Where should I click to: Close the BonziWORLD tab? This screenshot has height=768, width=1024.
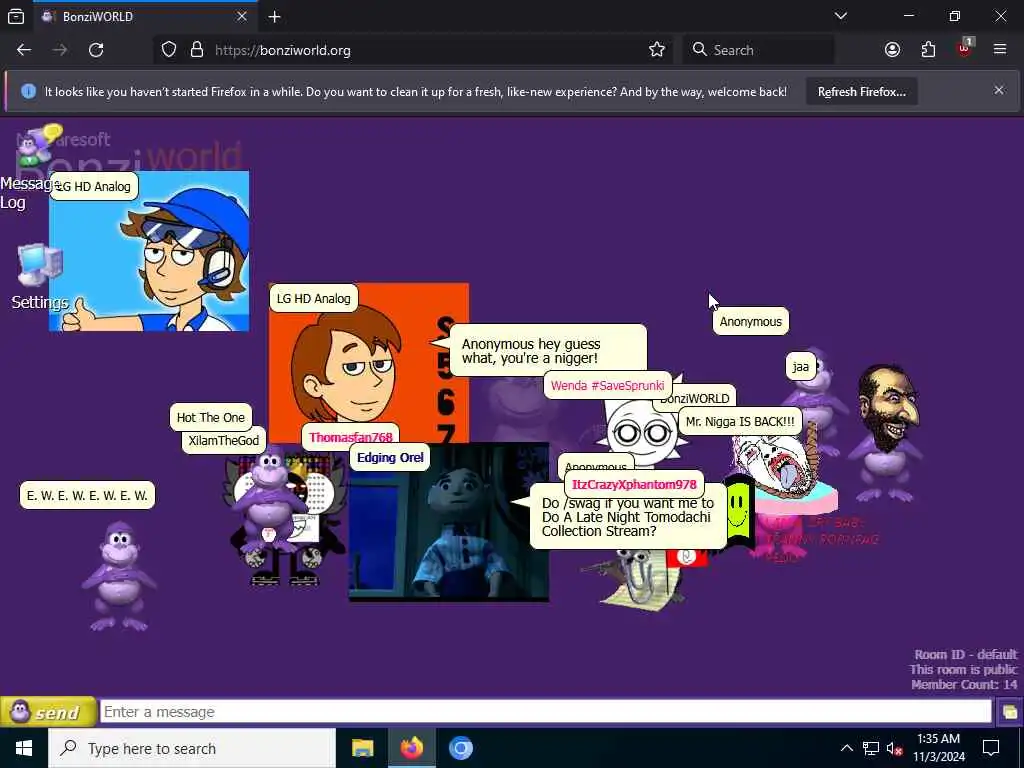(x=242, y=16)
